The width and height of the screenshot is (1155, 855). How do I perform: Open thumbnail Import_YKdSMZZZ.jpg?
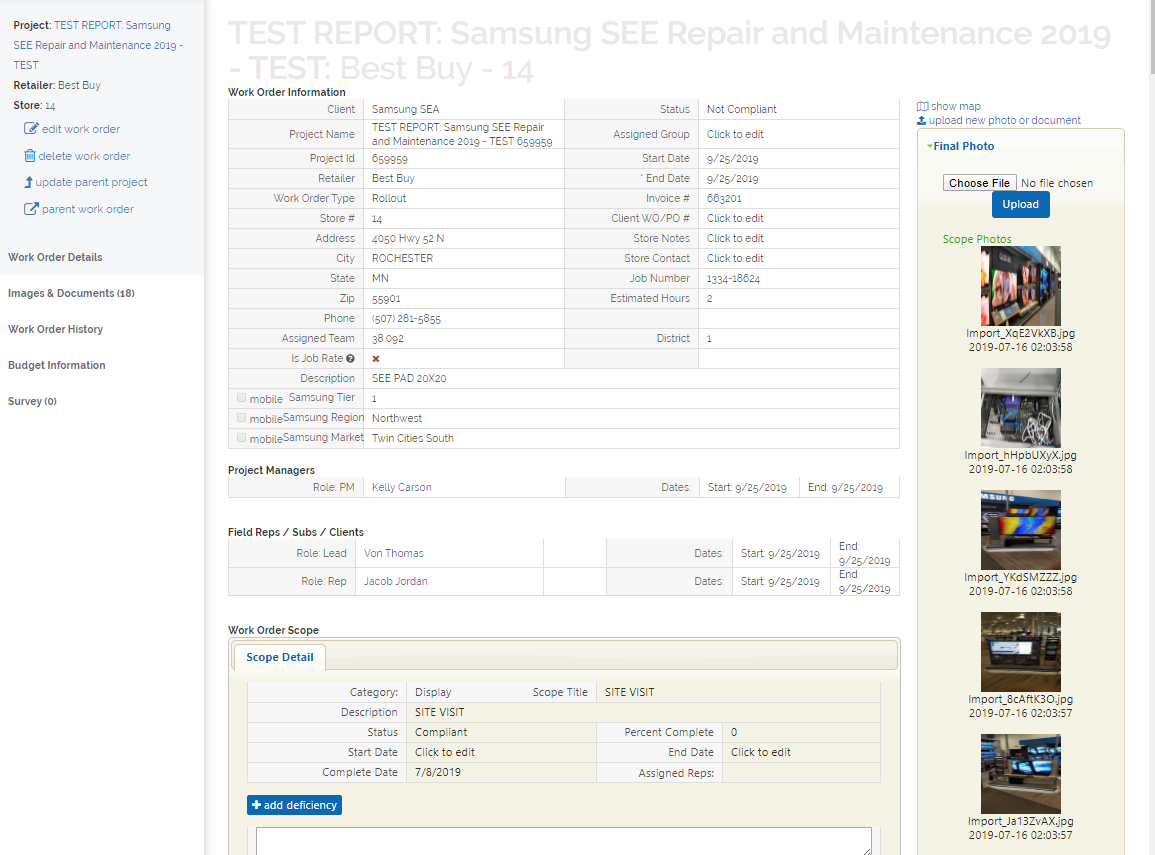(x=1020, y=529)
